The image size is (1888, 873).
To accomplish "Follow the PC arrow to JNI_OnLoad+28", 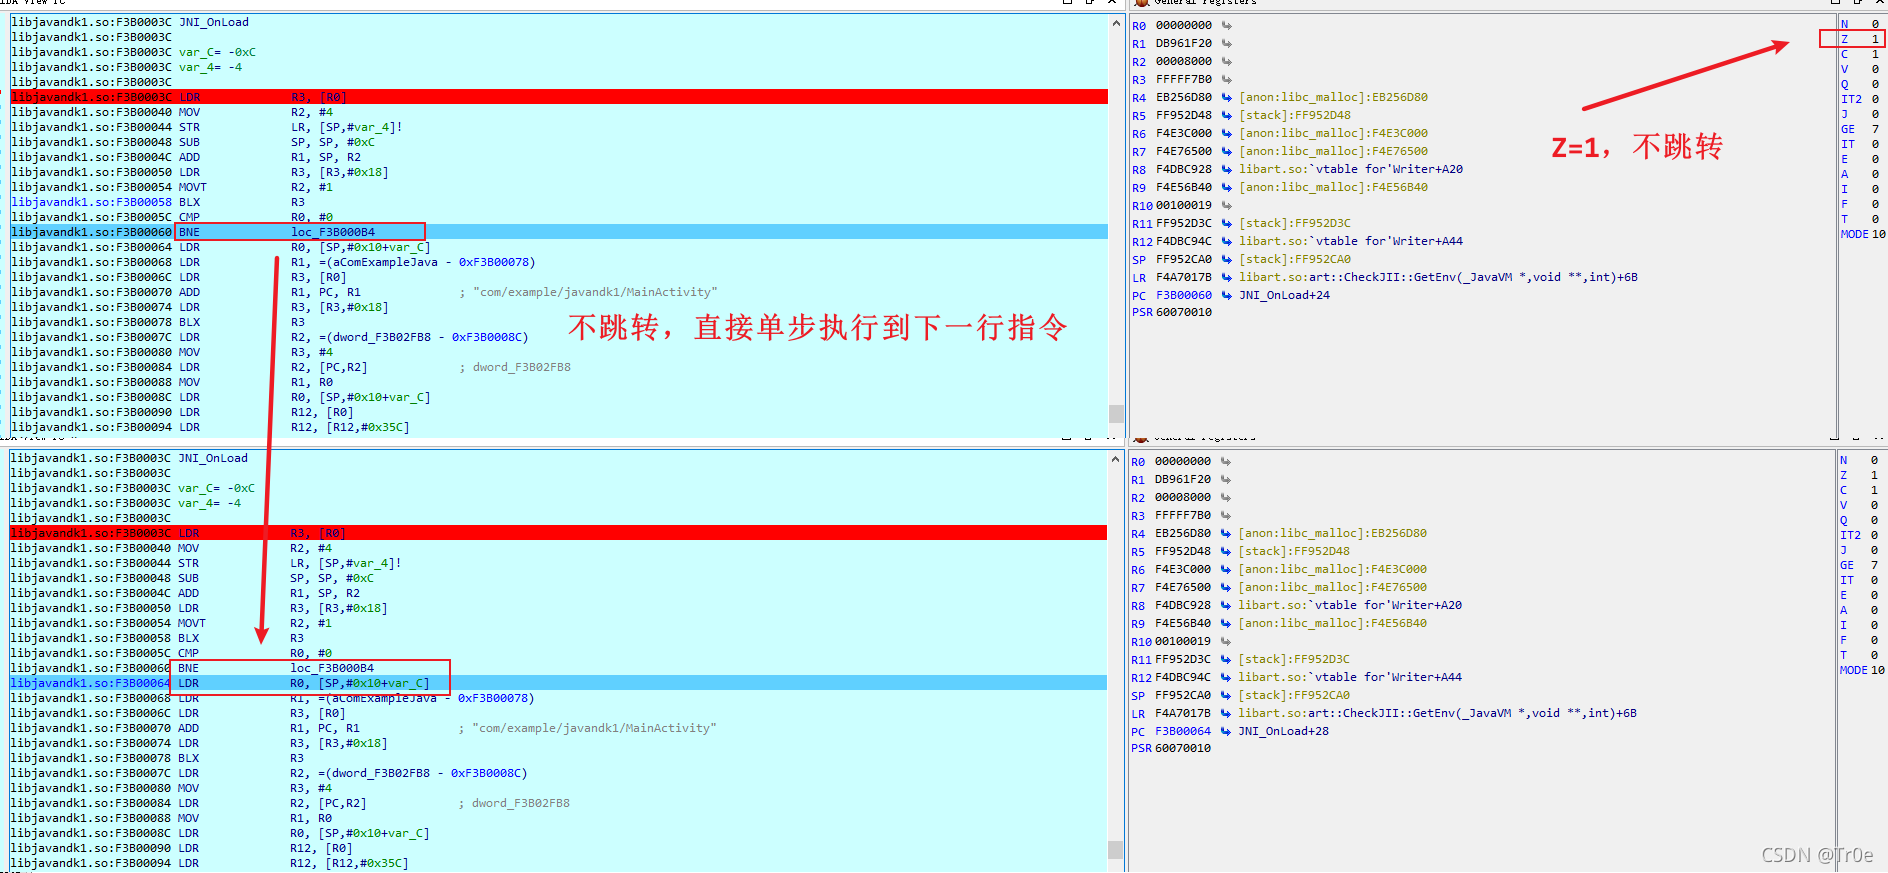I will [1225, 731].
